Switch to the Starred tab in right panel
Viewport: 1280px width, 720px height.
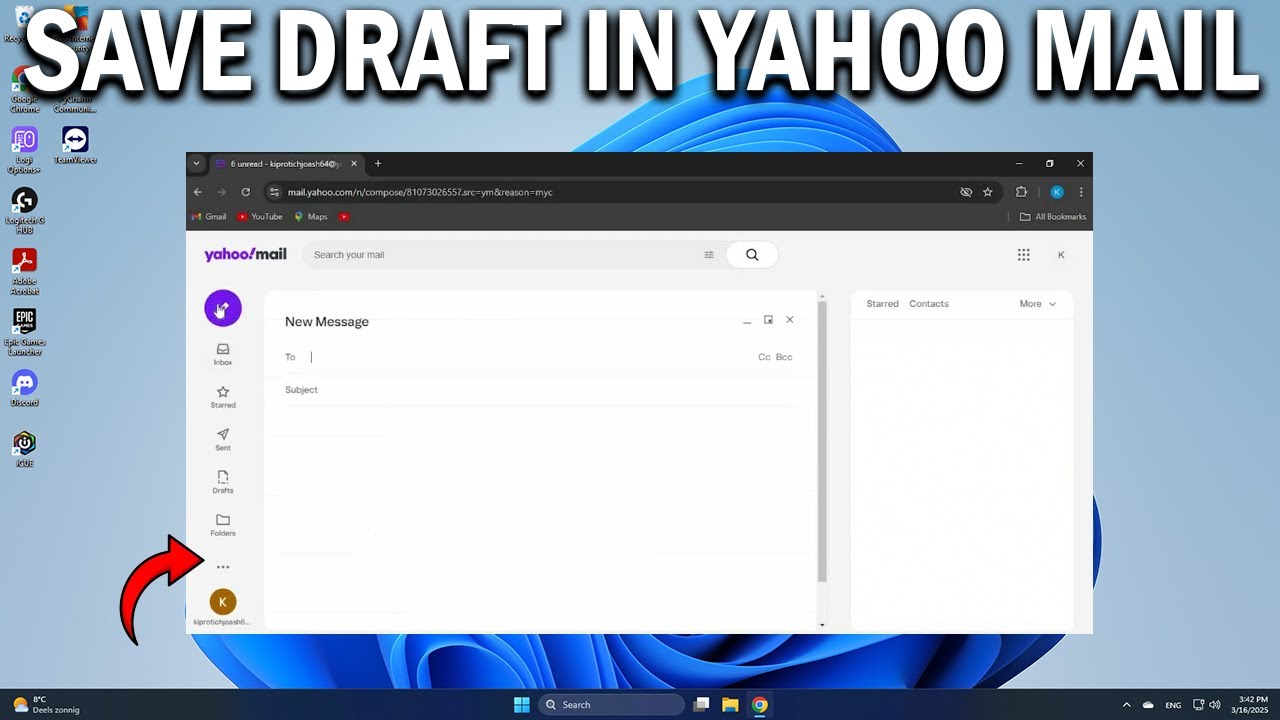click(882, 304)
